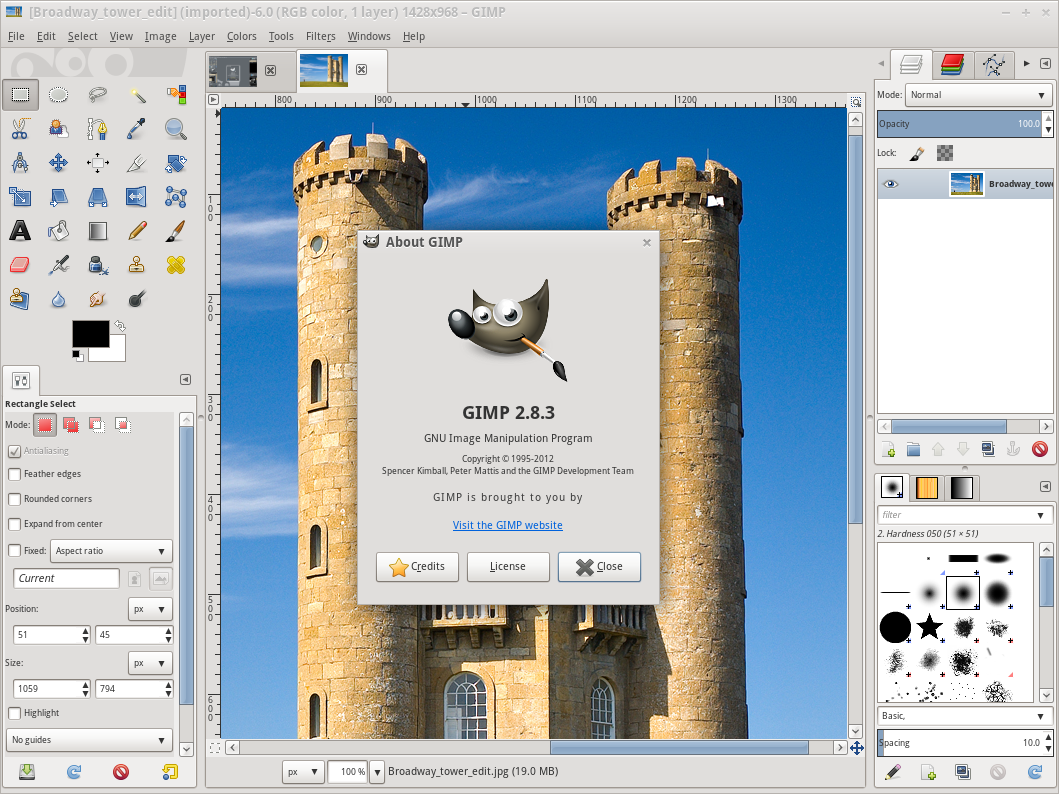Screen dimensions: 1059x794
Task: Select the Eraser tool
Action: [x=20, y=265]
